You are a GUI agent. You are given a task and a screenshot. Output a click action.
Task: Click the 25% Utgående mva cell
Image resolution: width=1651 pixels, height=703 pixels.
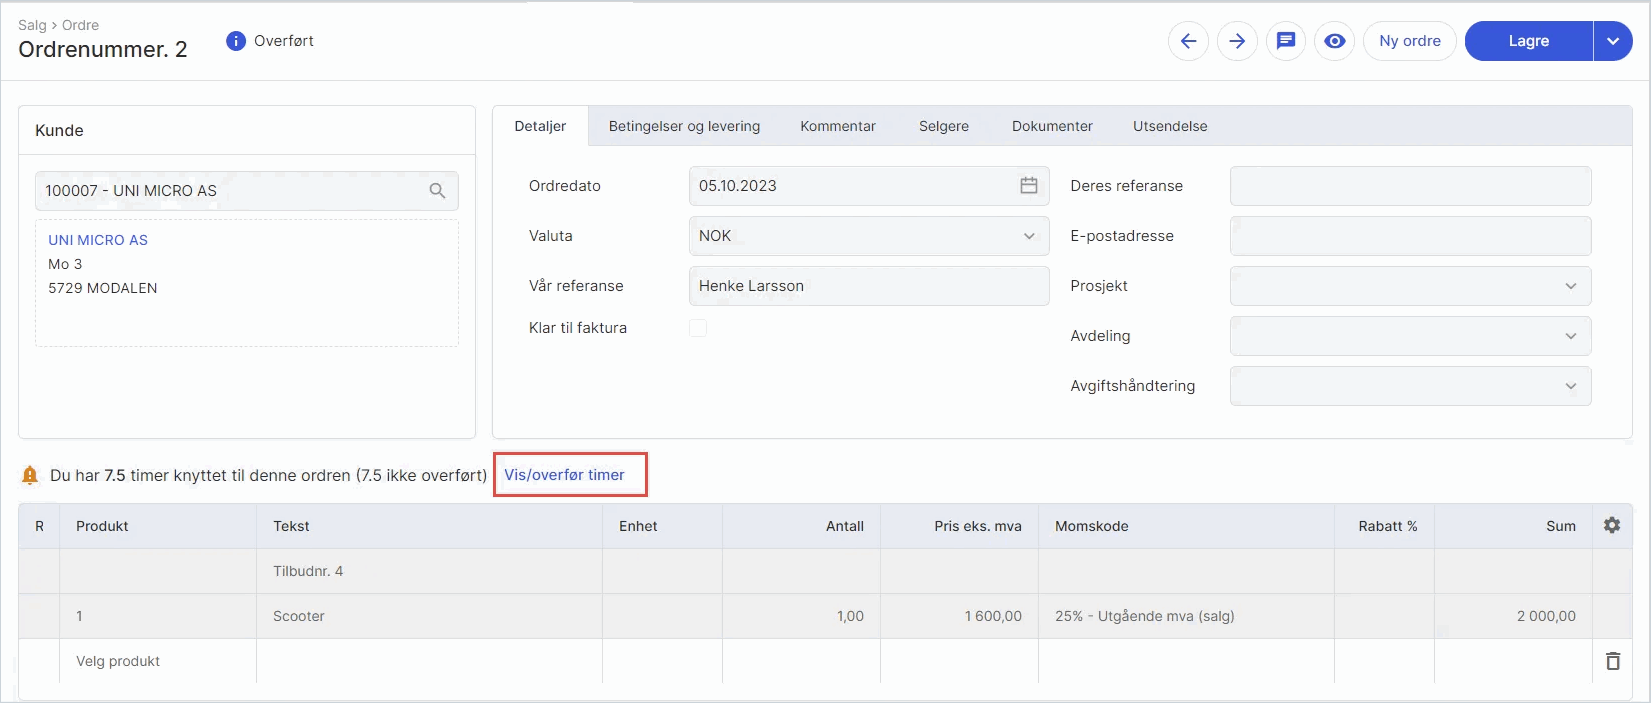click(x=1186, y=616)
